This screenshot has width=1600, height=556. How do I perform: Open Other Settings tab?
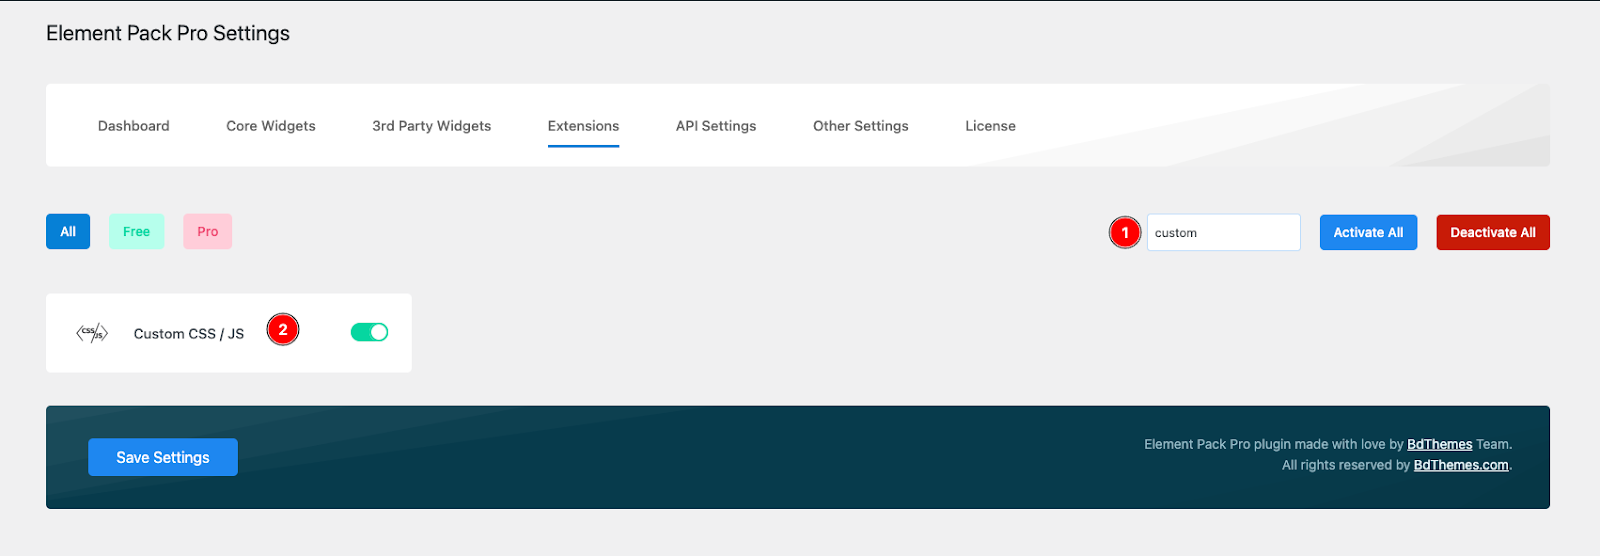point(861,126)
